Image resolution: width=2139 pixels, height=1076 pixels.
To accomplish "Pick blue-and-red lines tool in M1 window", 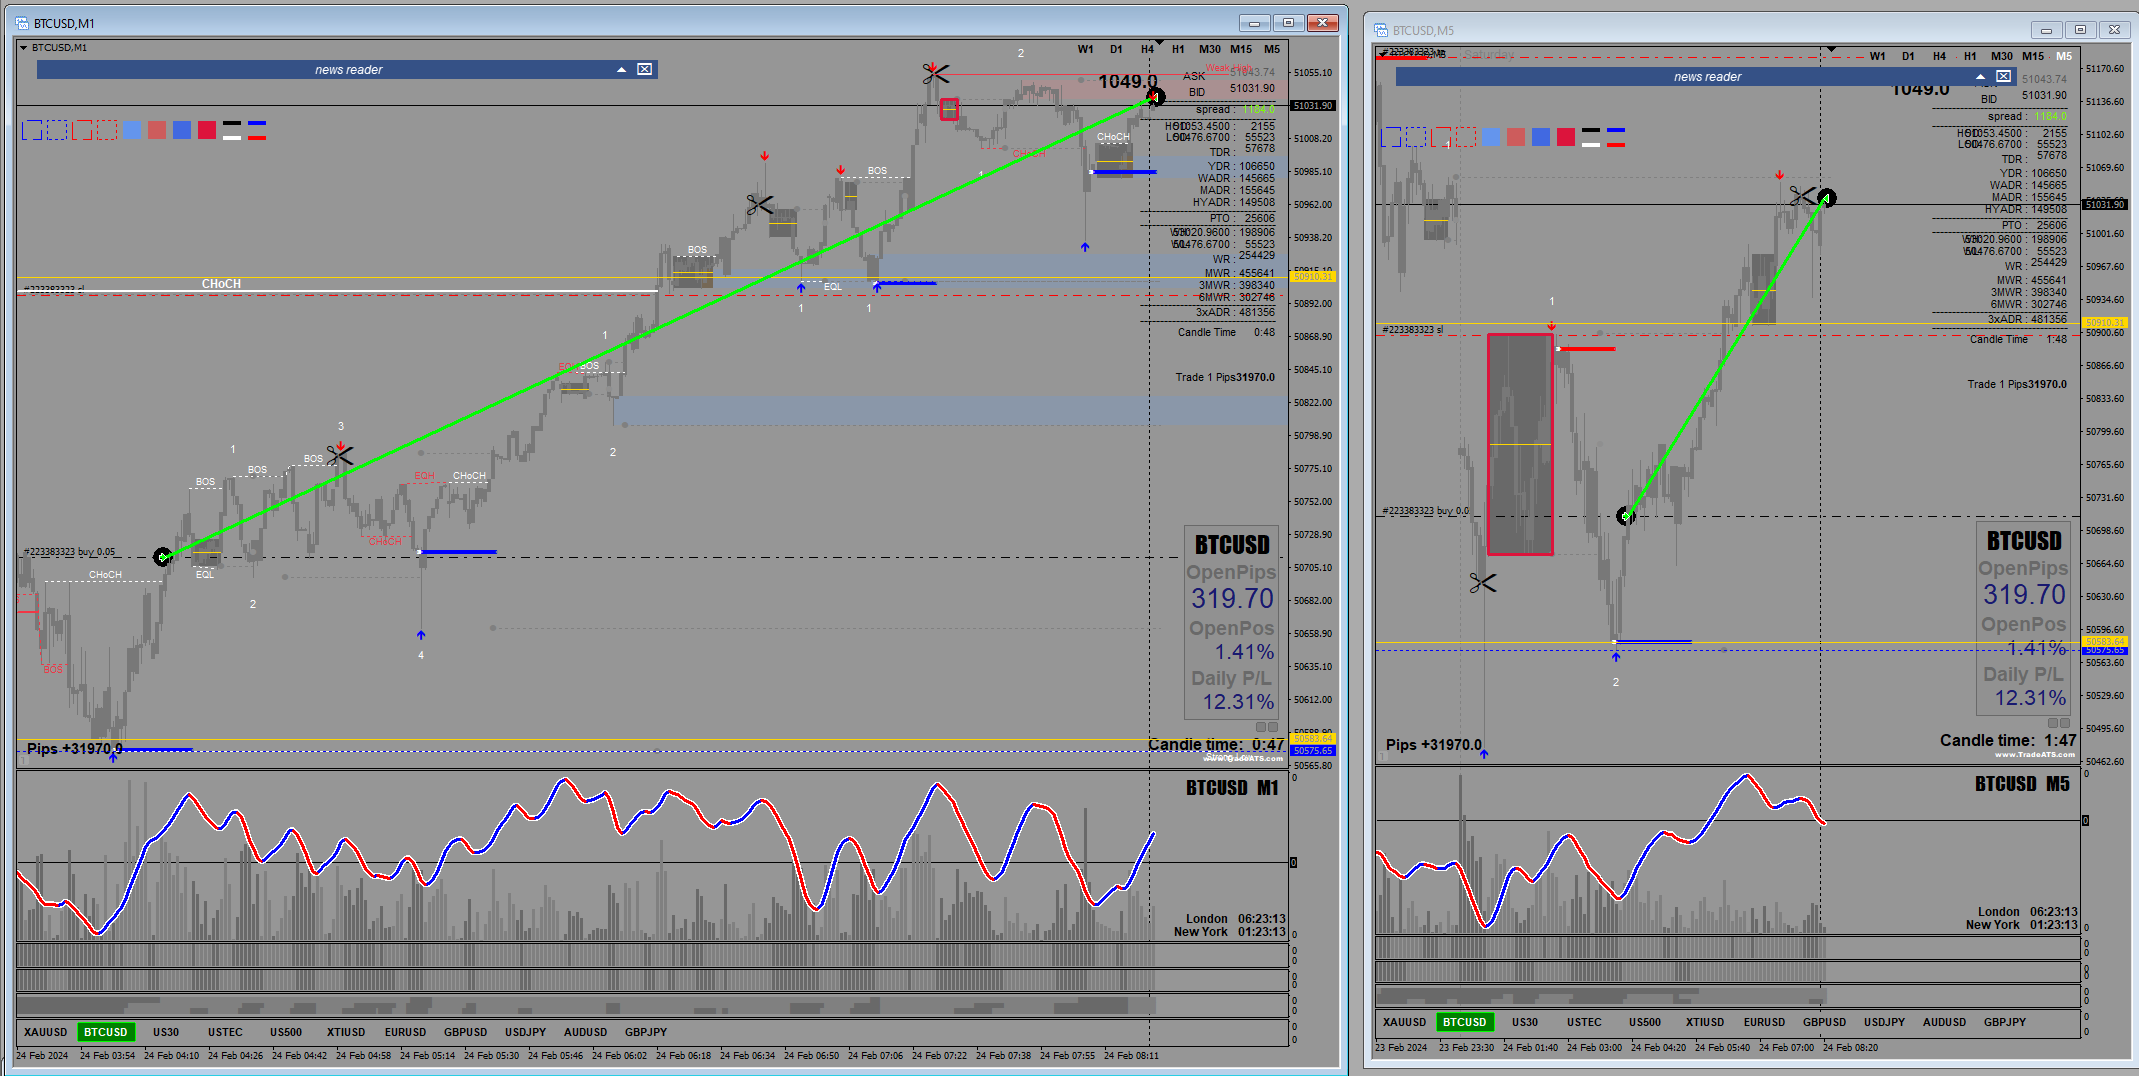I will (257, 130).
